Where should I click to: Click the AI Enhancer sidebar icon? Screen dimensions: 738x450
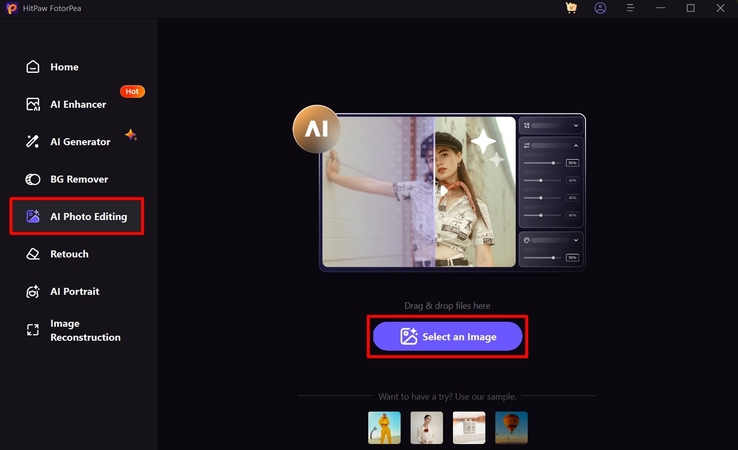pos(32,104)
